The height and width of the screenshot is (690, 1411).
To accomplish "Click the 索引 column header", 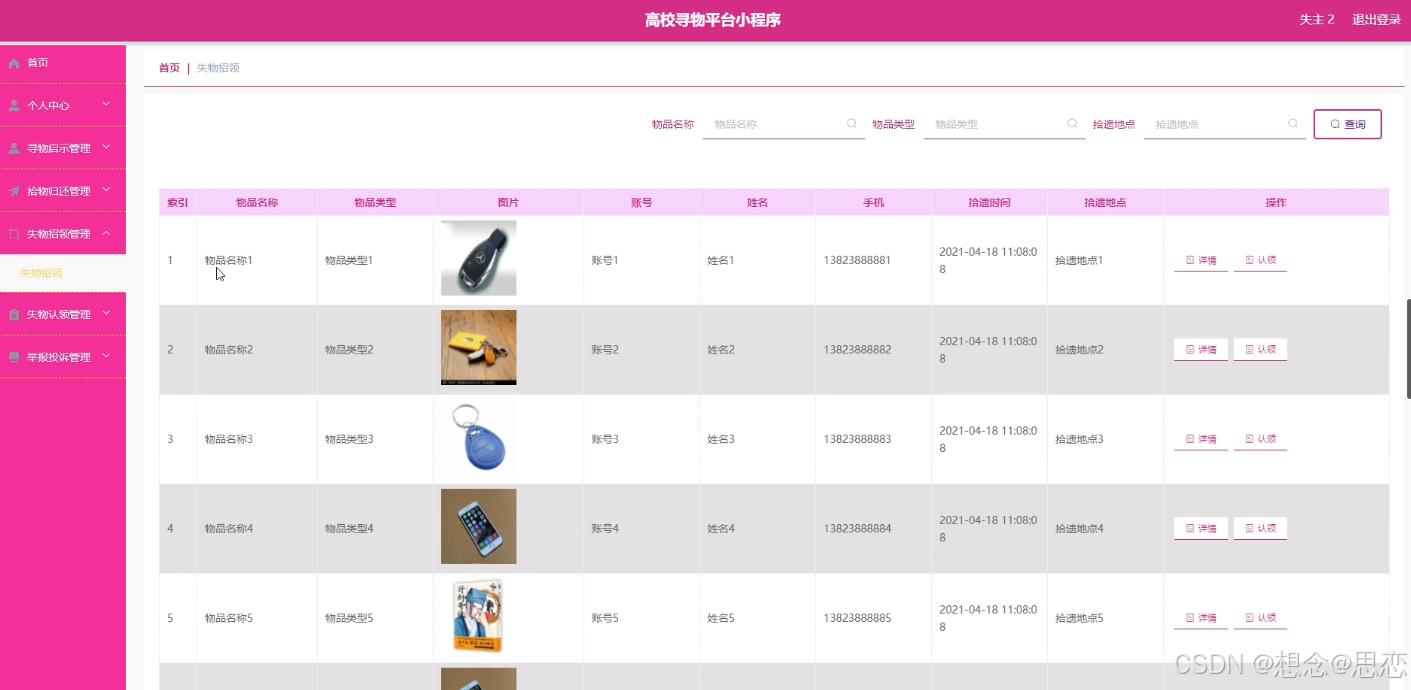I will click(x=178, y=202).
